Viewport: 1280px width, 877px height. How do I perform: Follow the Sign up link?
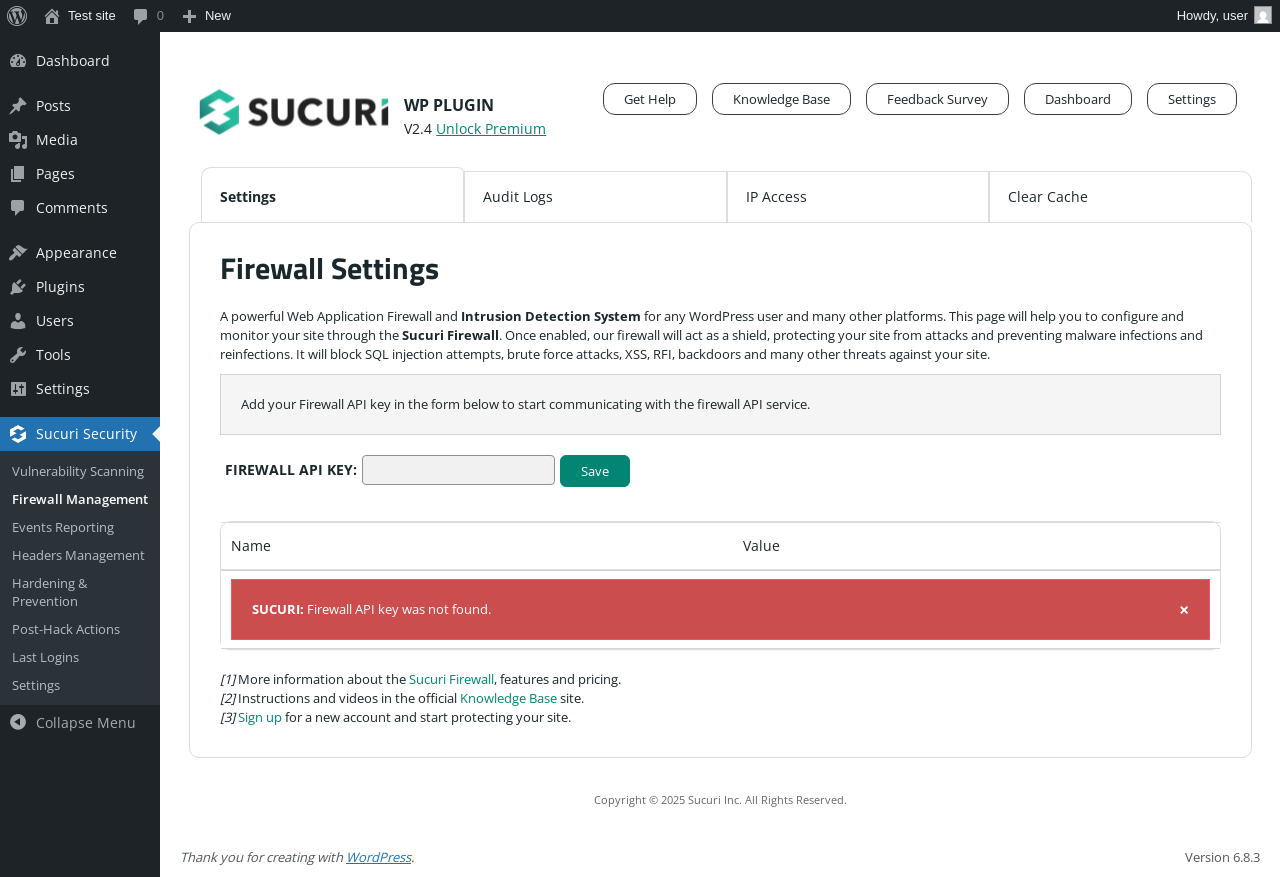[260, 717]
